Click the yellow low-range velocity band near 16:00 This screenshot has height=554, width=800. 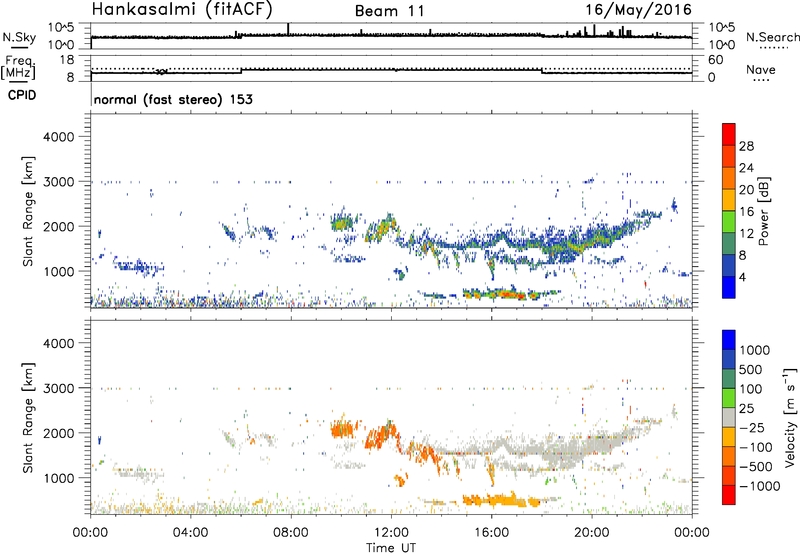click(503, 500)
